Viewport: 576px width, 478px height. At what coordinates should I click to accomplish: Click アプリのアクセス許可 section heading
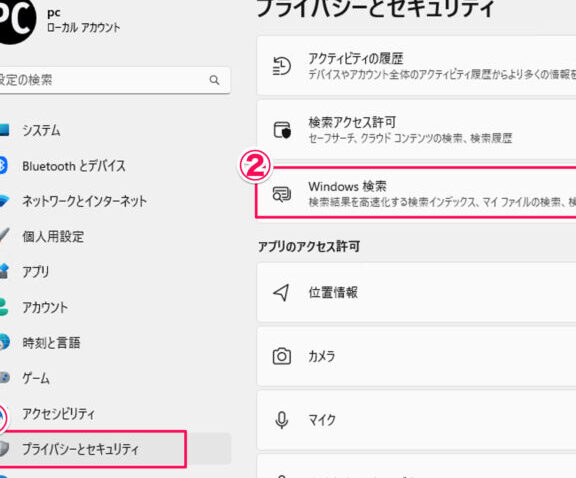[309, 246]
